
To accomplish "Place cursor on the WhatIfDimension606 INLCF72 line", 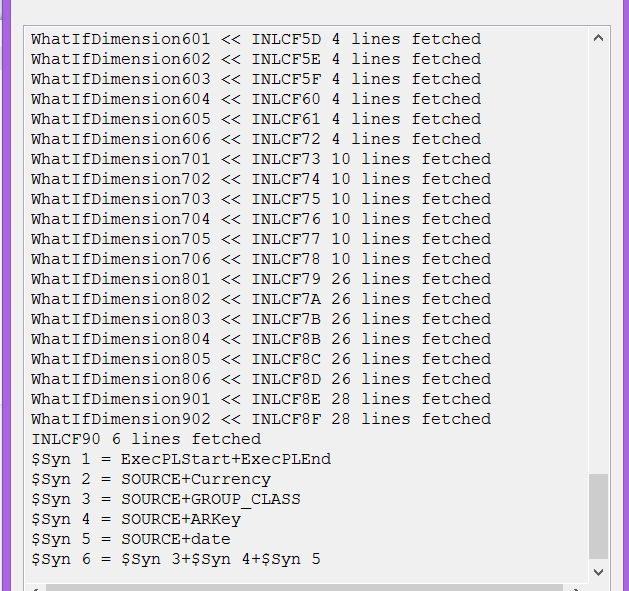I will click(x=255, y=139).
